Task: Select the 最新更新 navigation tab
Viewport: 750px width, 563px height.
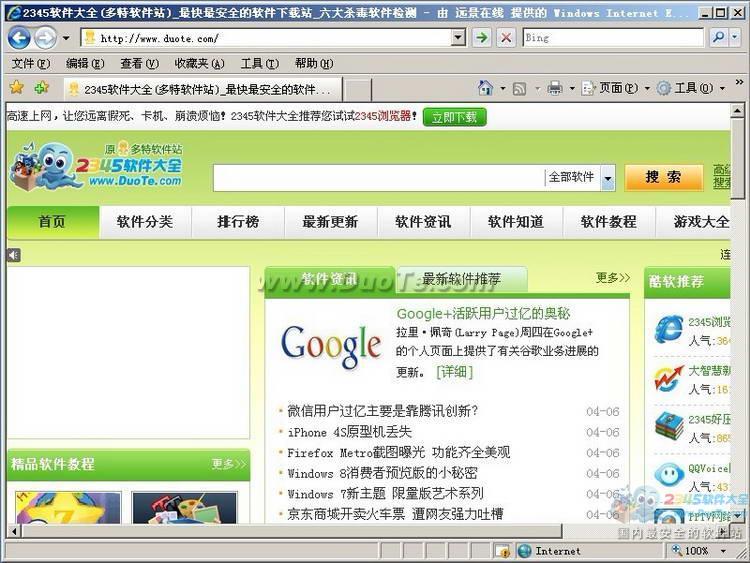Action: point(331,222)
